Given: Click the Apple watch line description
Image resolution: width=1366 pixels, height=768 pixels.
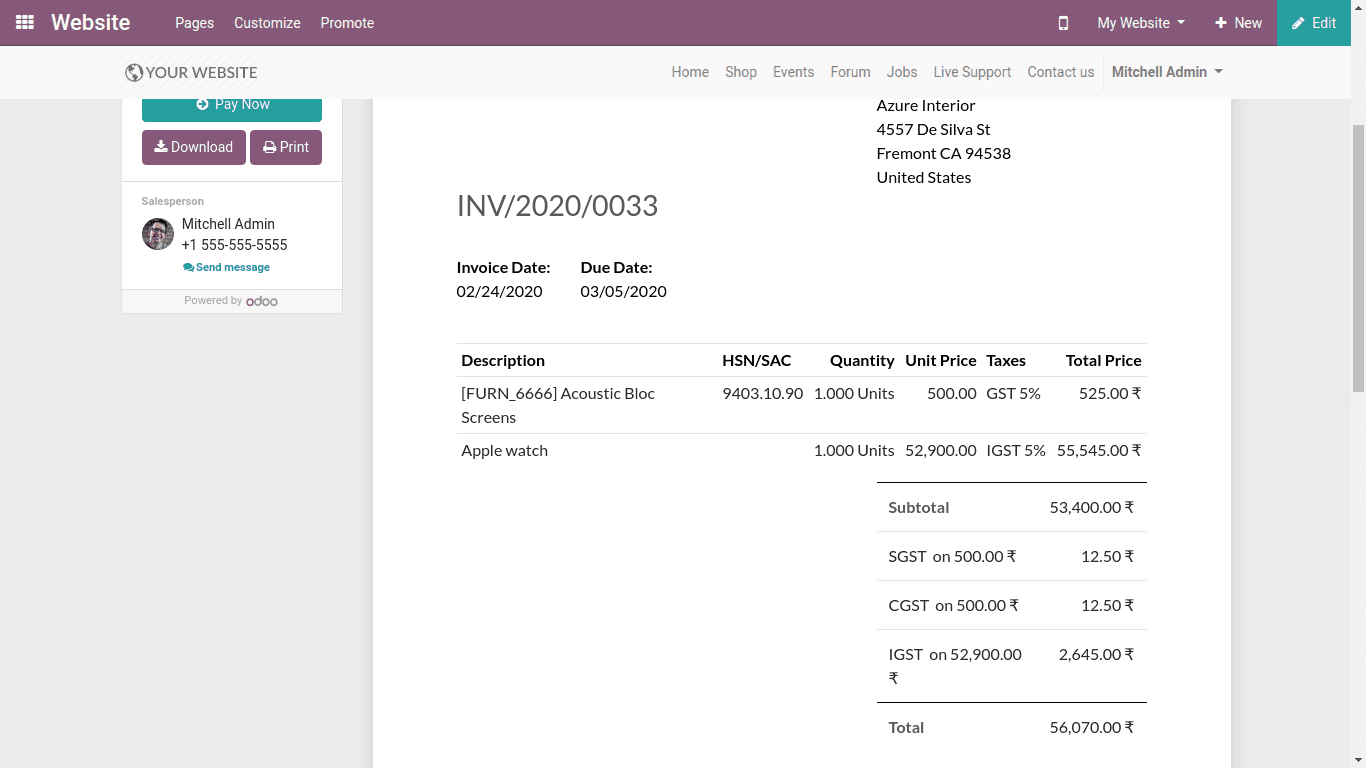Looking at the screenshot, I should point(504,450).
